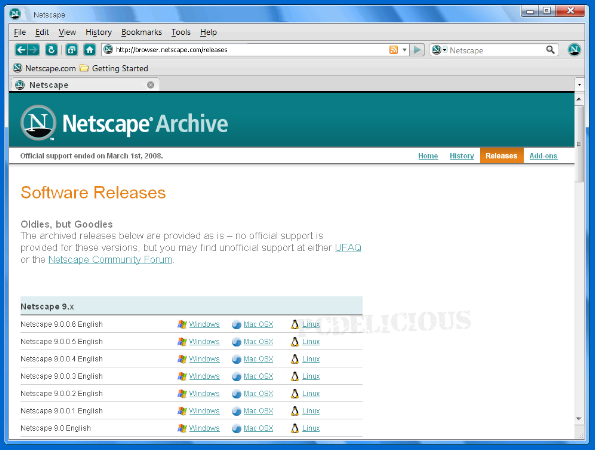Select the Releases navigation tab
Image resolution: width=595 pixels, height=450 pixels.
[502, 156]
